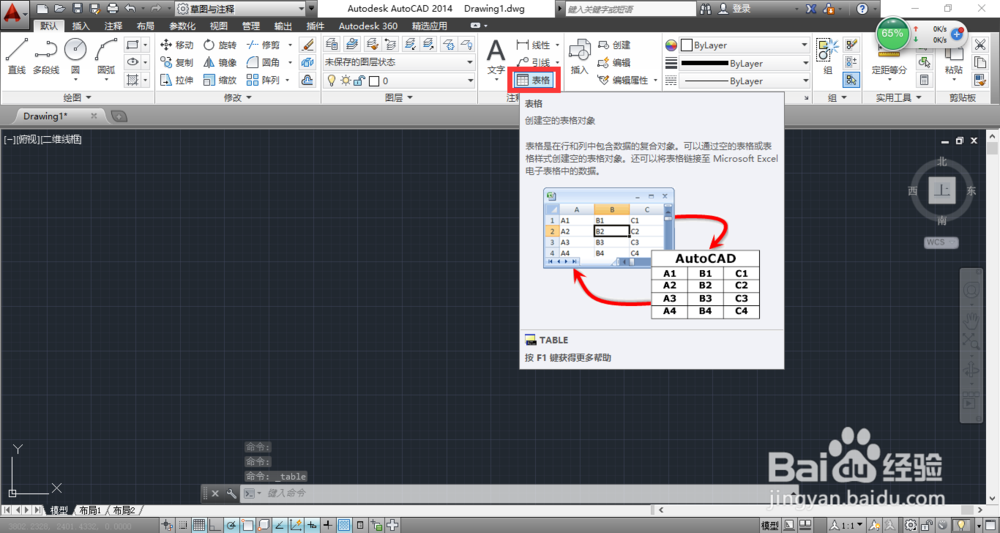The width and height of the screenshot is (1000, 533).
Task: Open the workspace dropdown (草图与注释)
Action: 240,8
